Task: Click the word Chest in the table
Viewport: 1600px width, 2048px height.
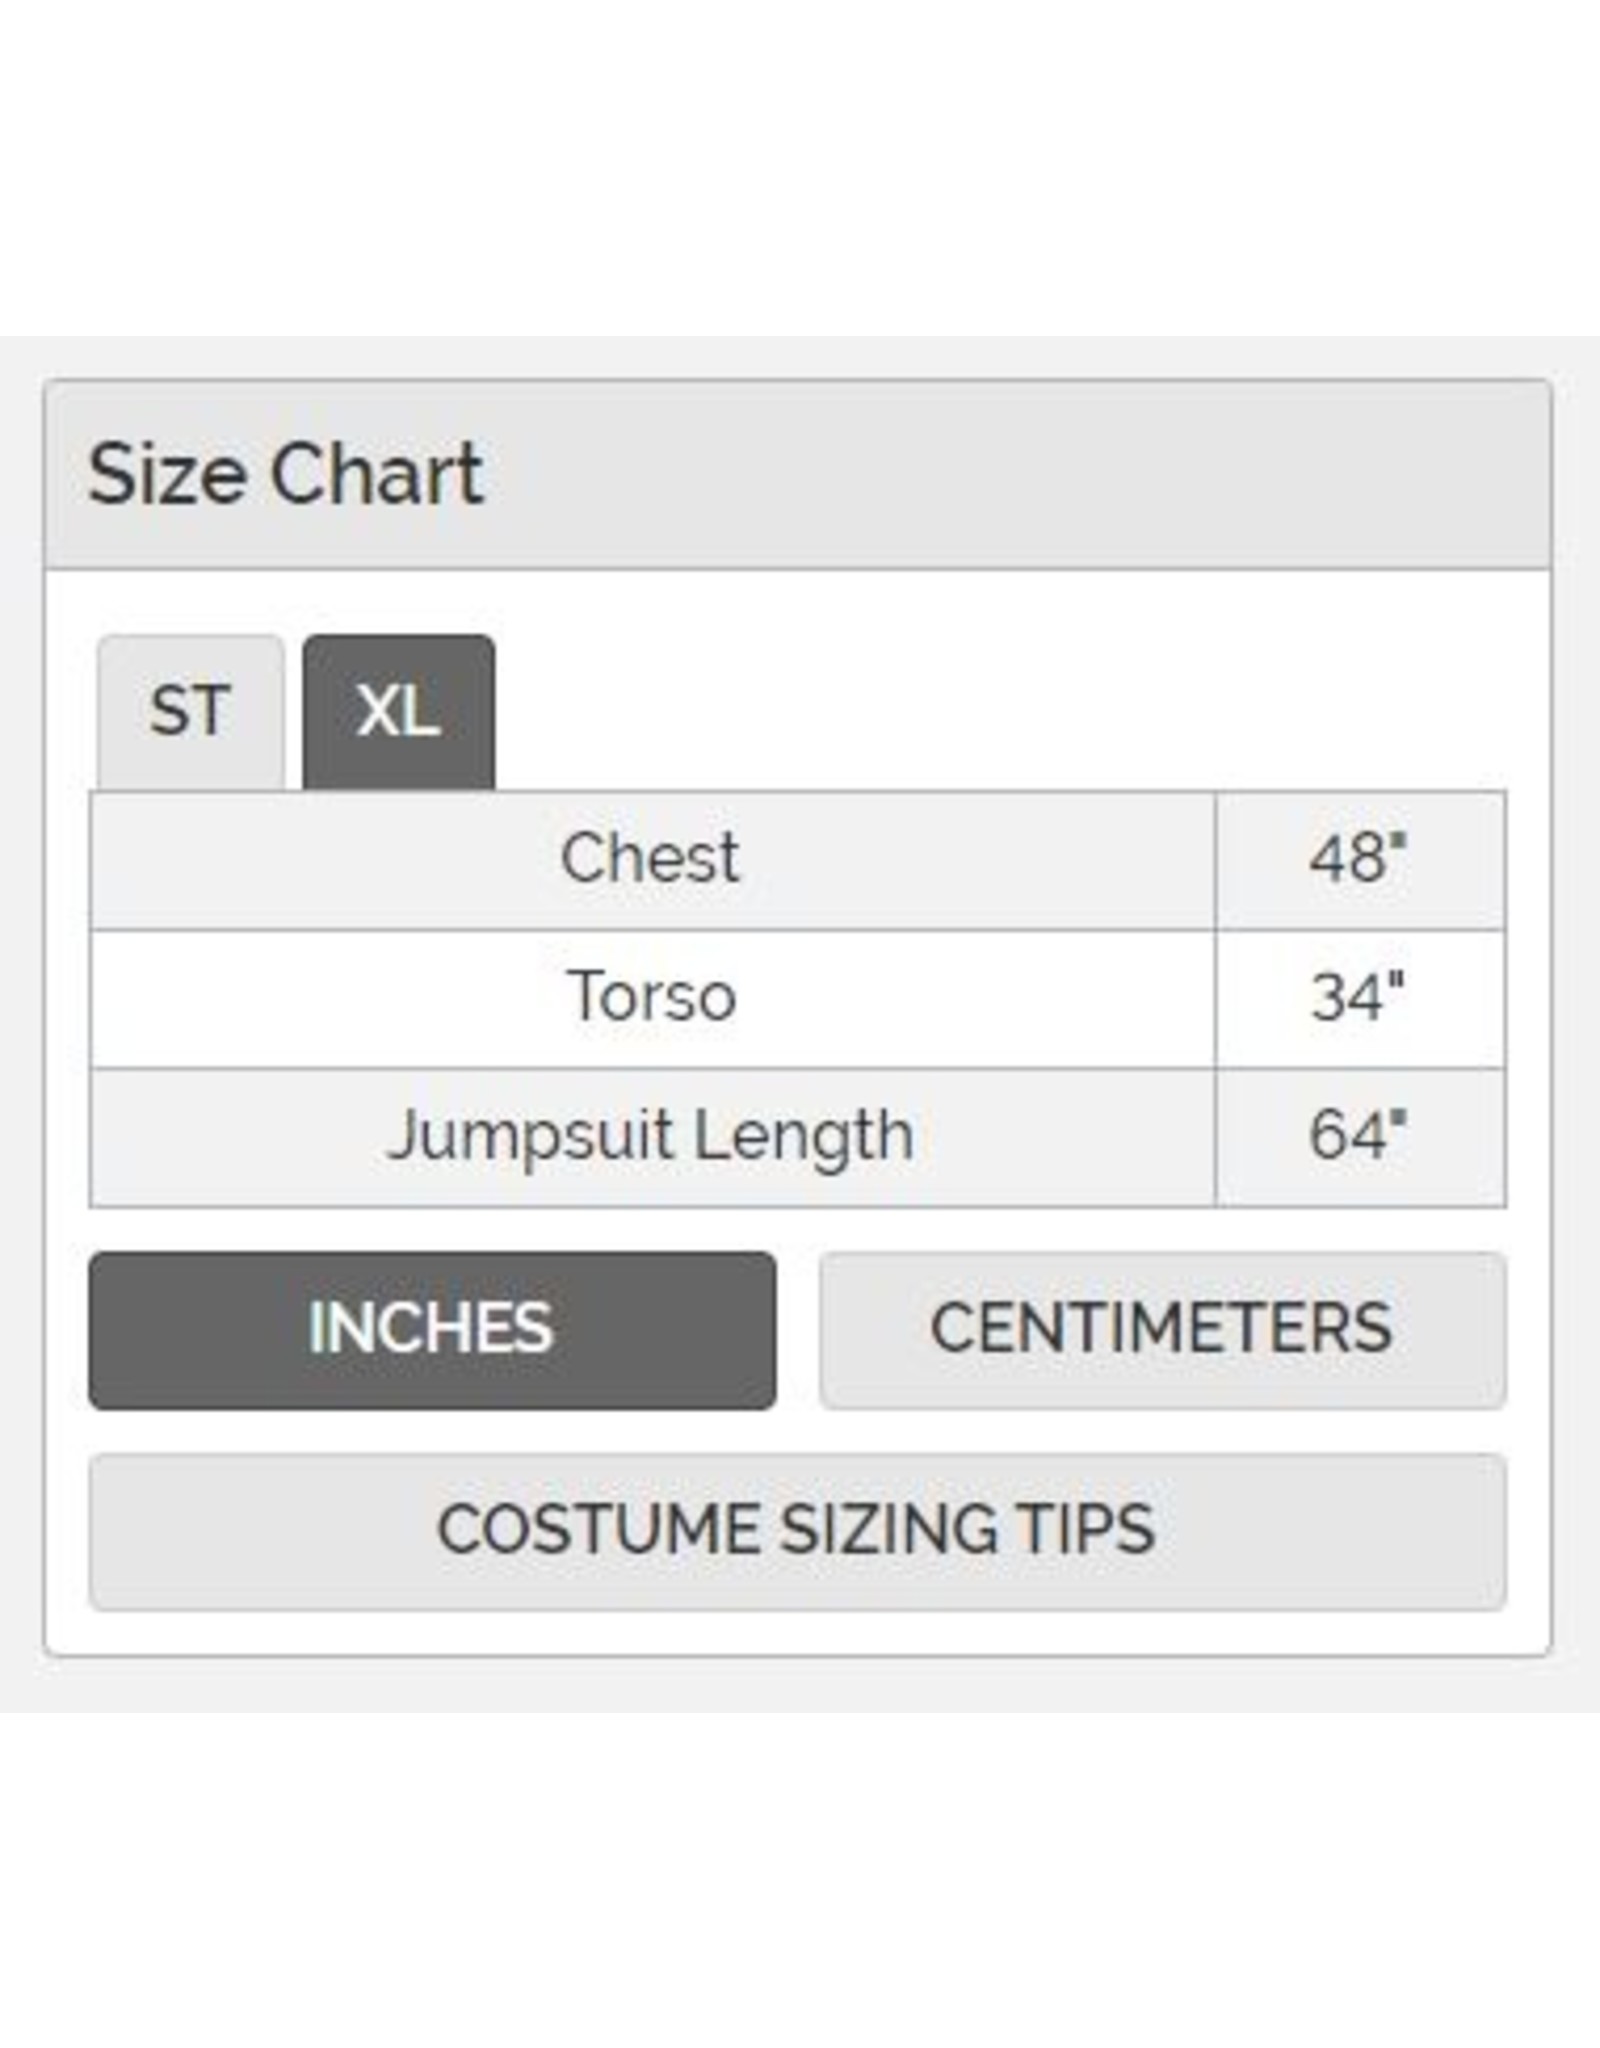Action: (x=650, y=859)
